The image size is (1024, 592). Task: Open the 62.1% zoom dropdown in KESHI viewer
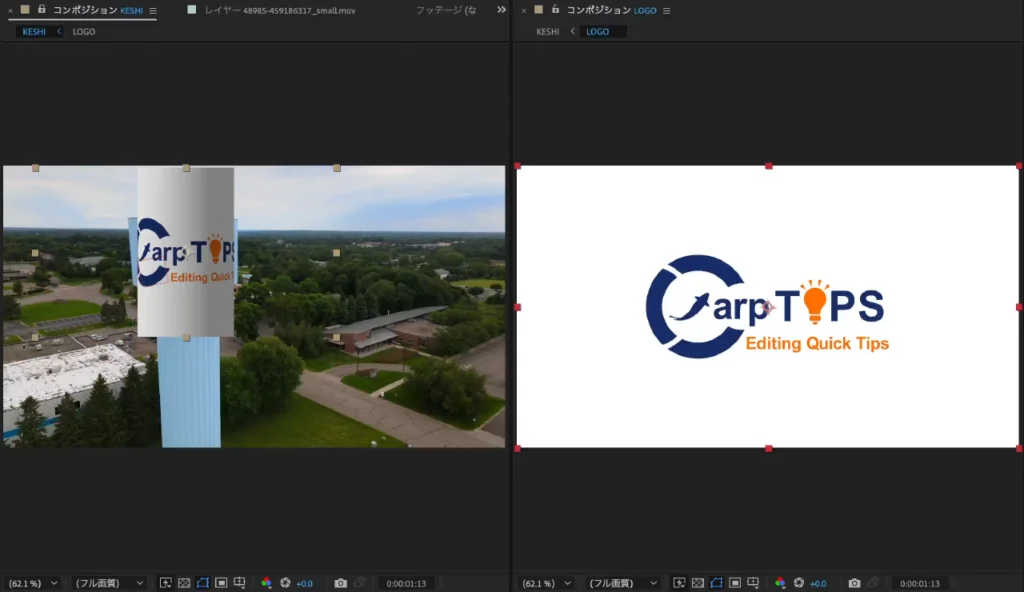pos(33,583)
